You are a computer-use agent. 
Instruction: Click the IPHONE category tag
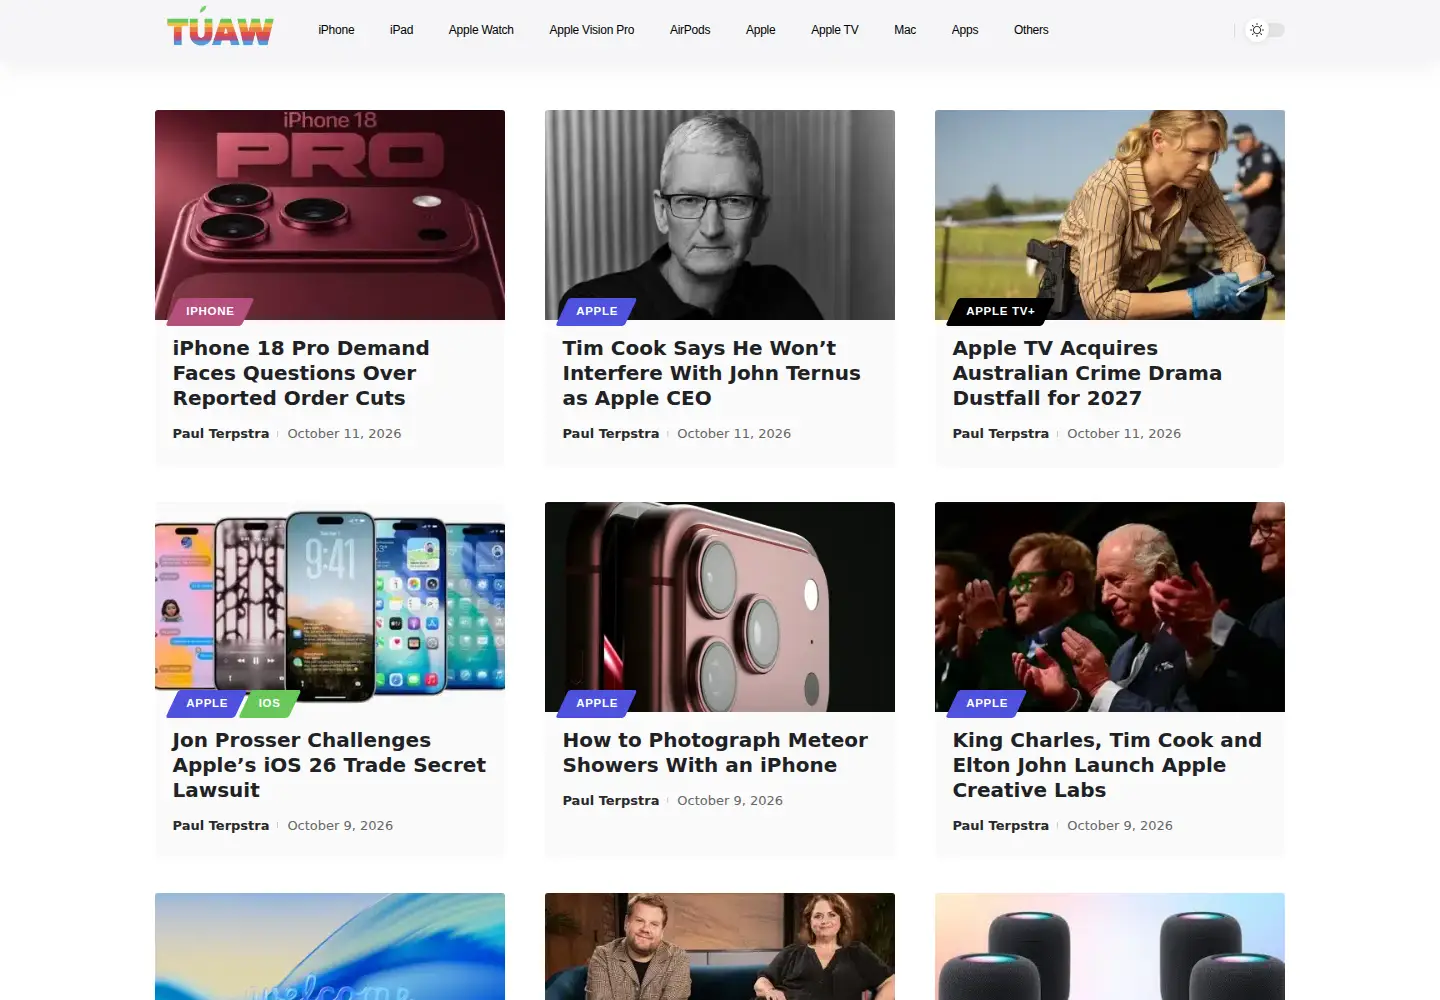tap(210, 311)
